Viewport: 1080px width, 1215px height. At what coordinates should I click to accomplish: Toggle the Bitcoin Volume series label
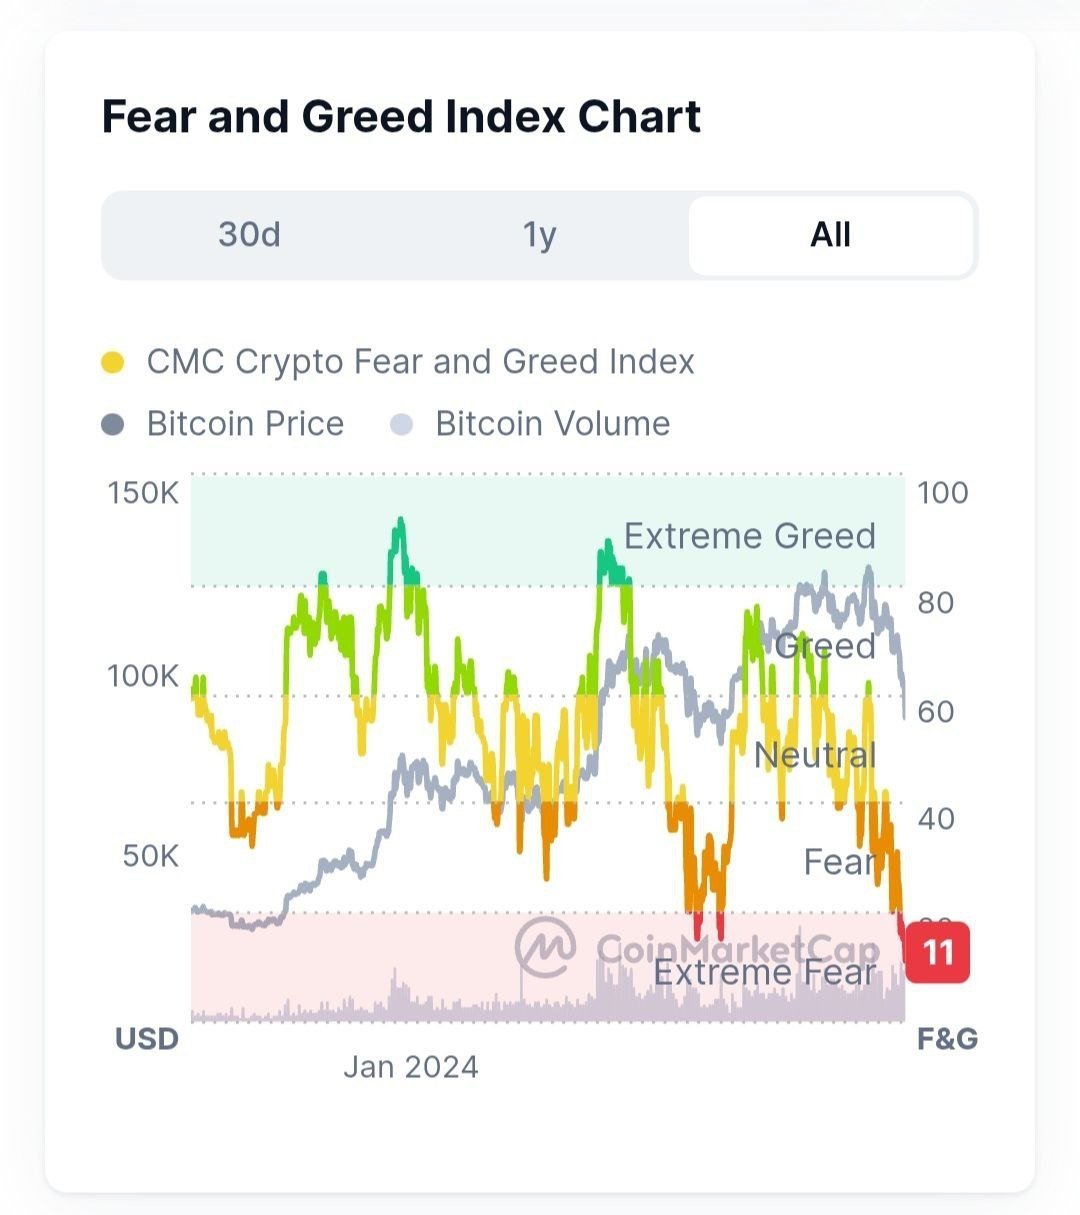click(552, 424)
